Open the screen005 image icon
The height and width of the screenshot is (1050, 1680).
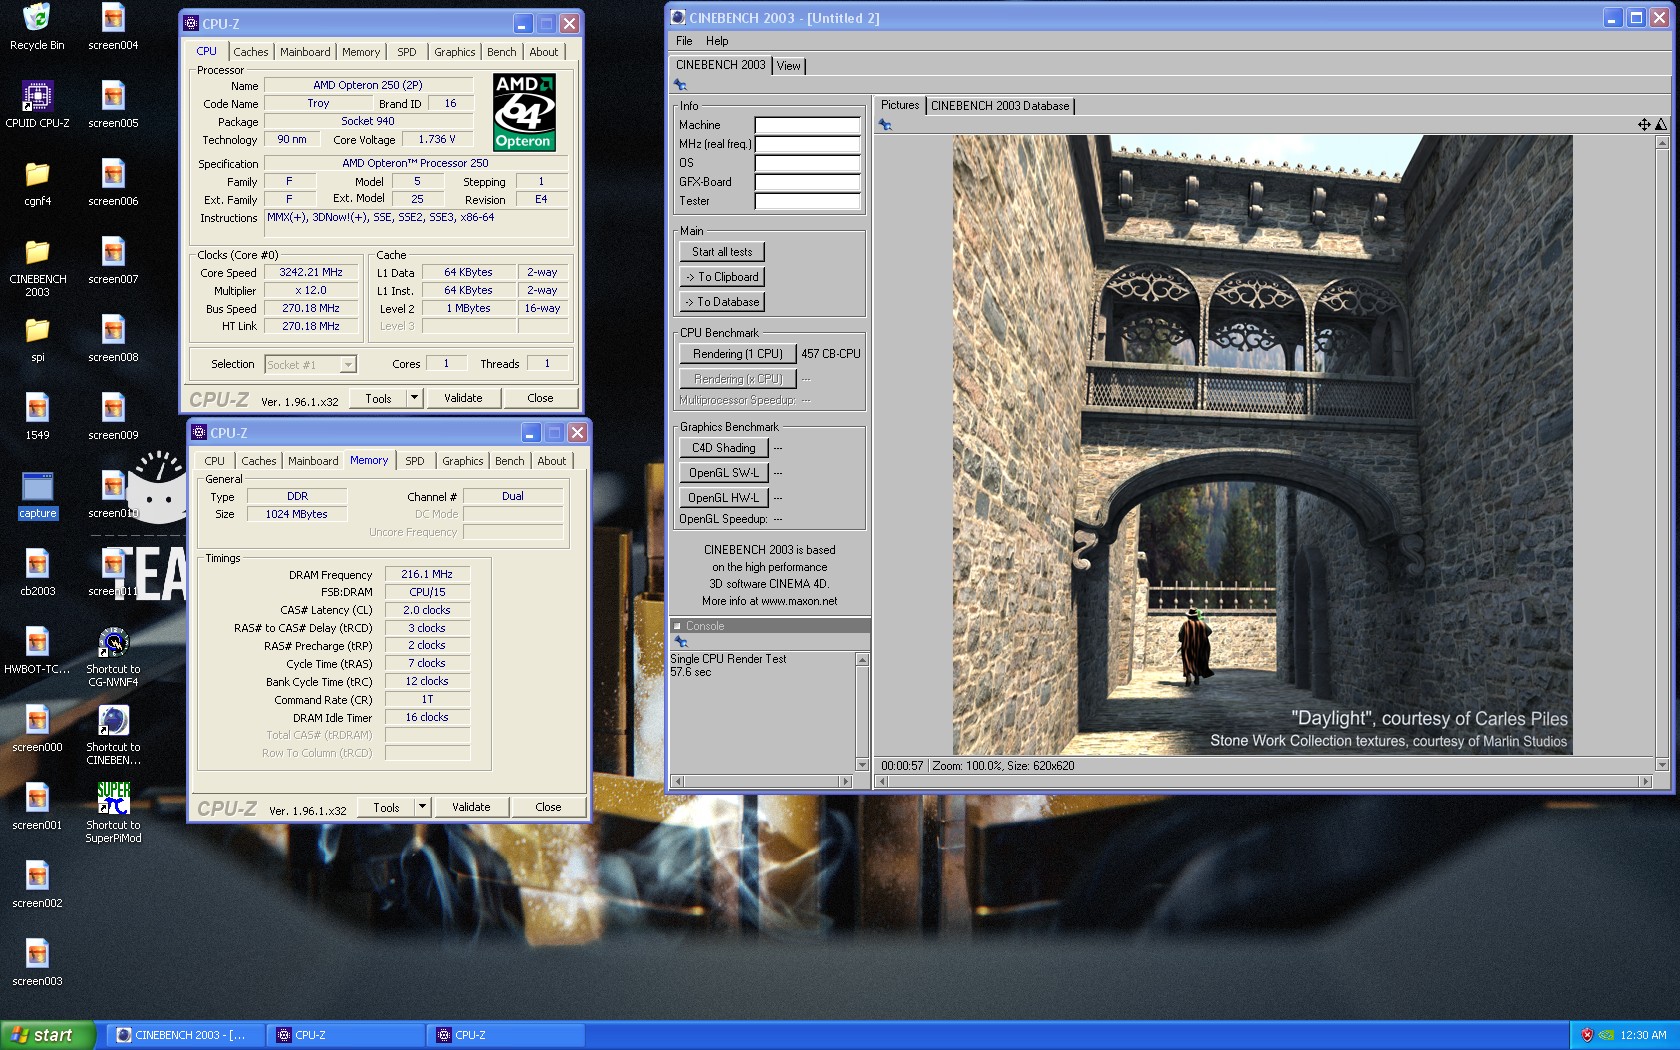[113, 104]
